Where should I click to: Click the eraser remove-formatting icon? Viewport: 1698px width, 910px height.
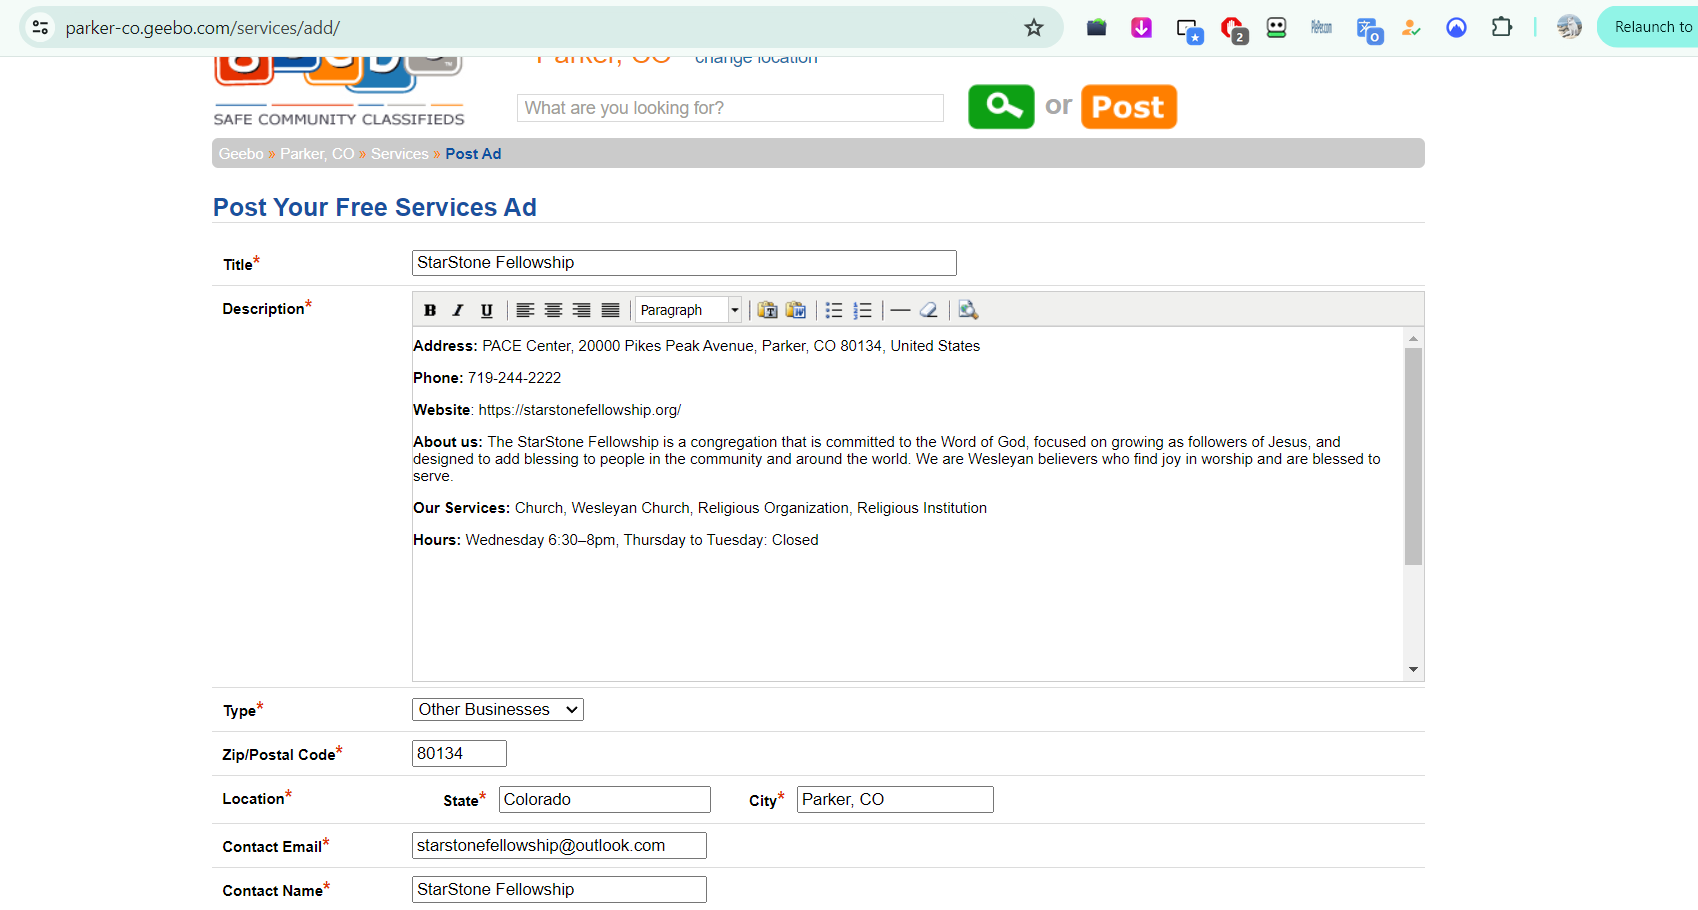point(929,310)
